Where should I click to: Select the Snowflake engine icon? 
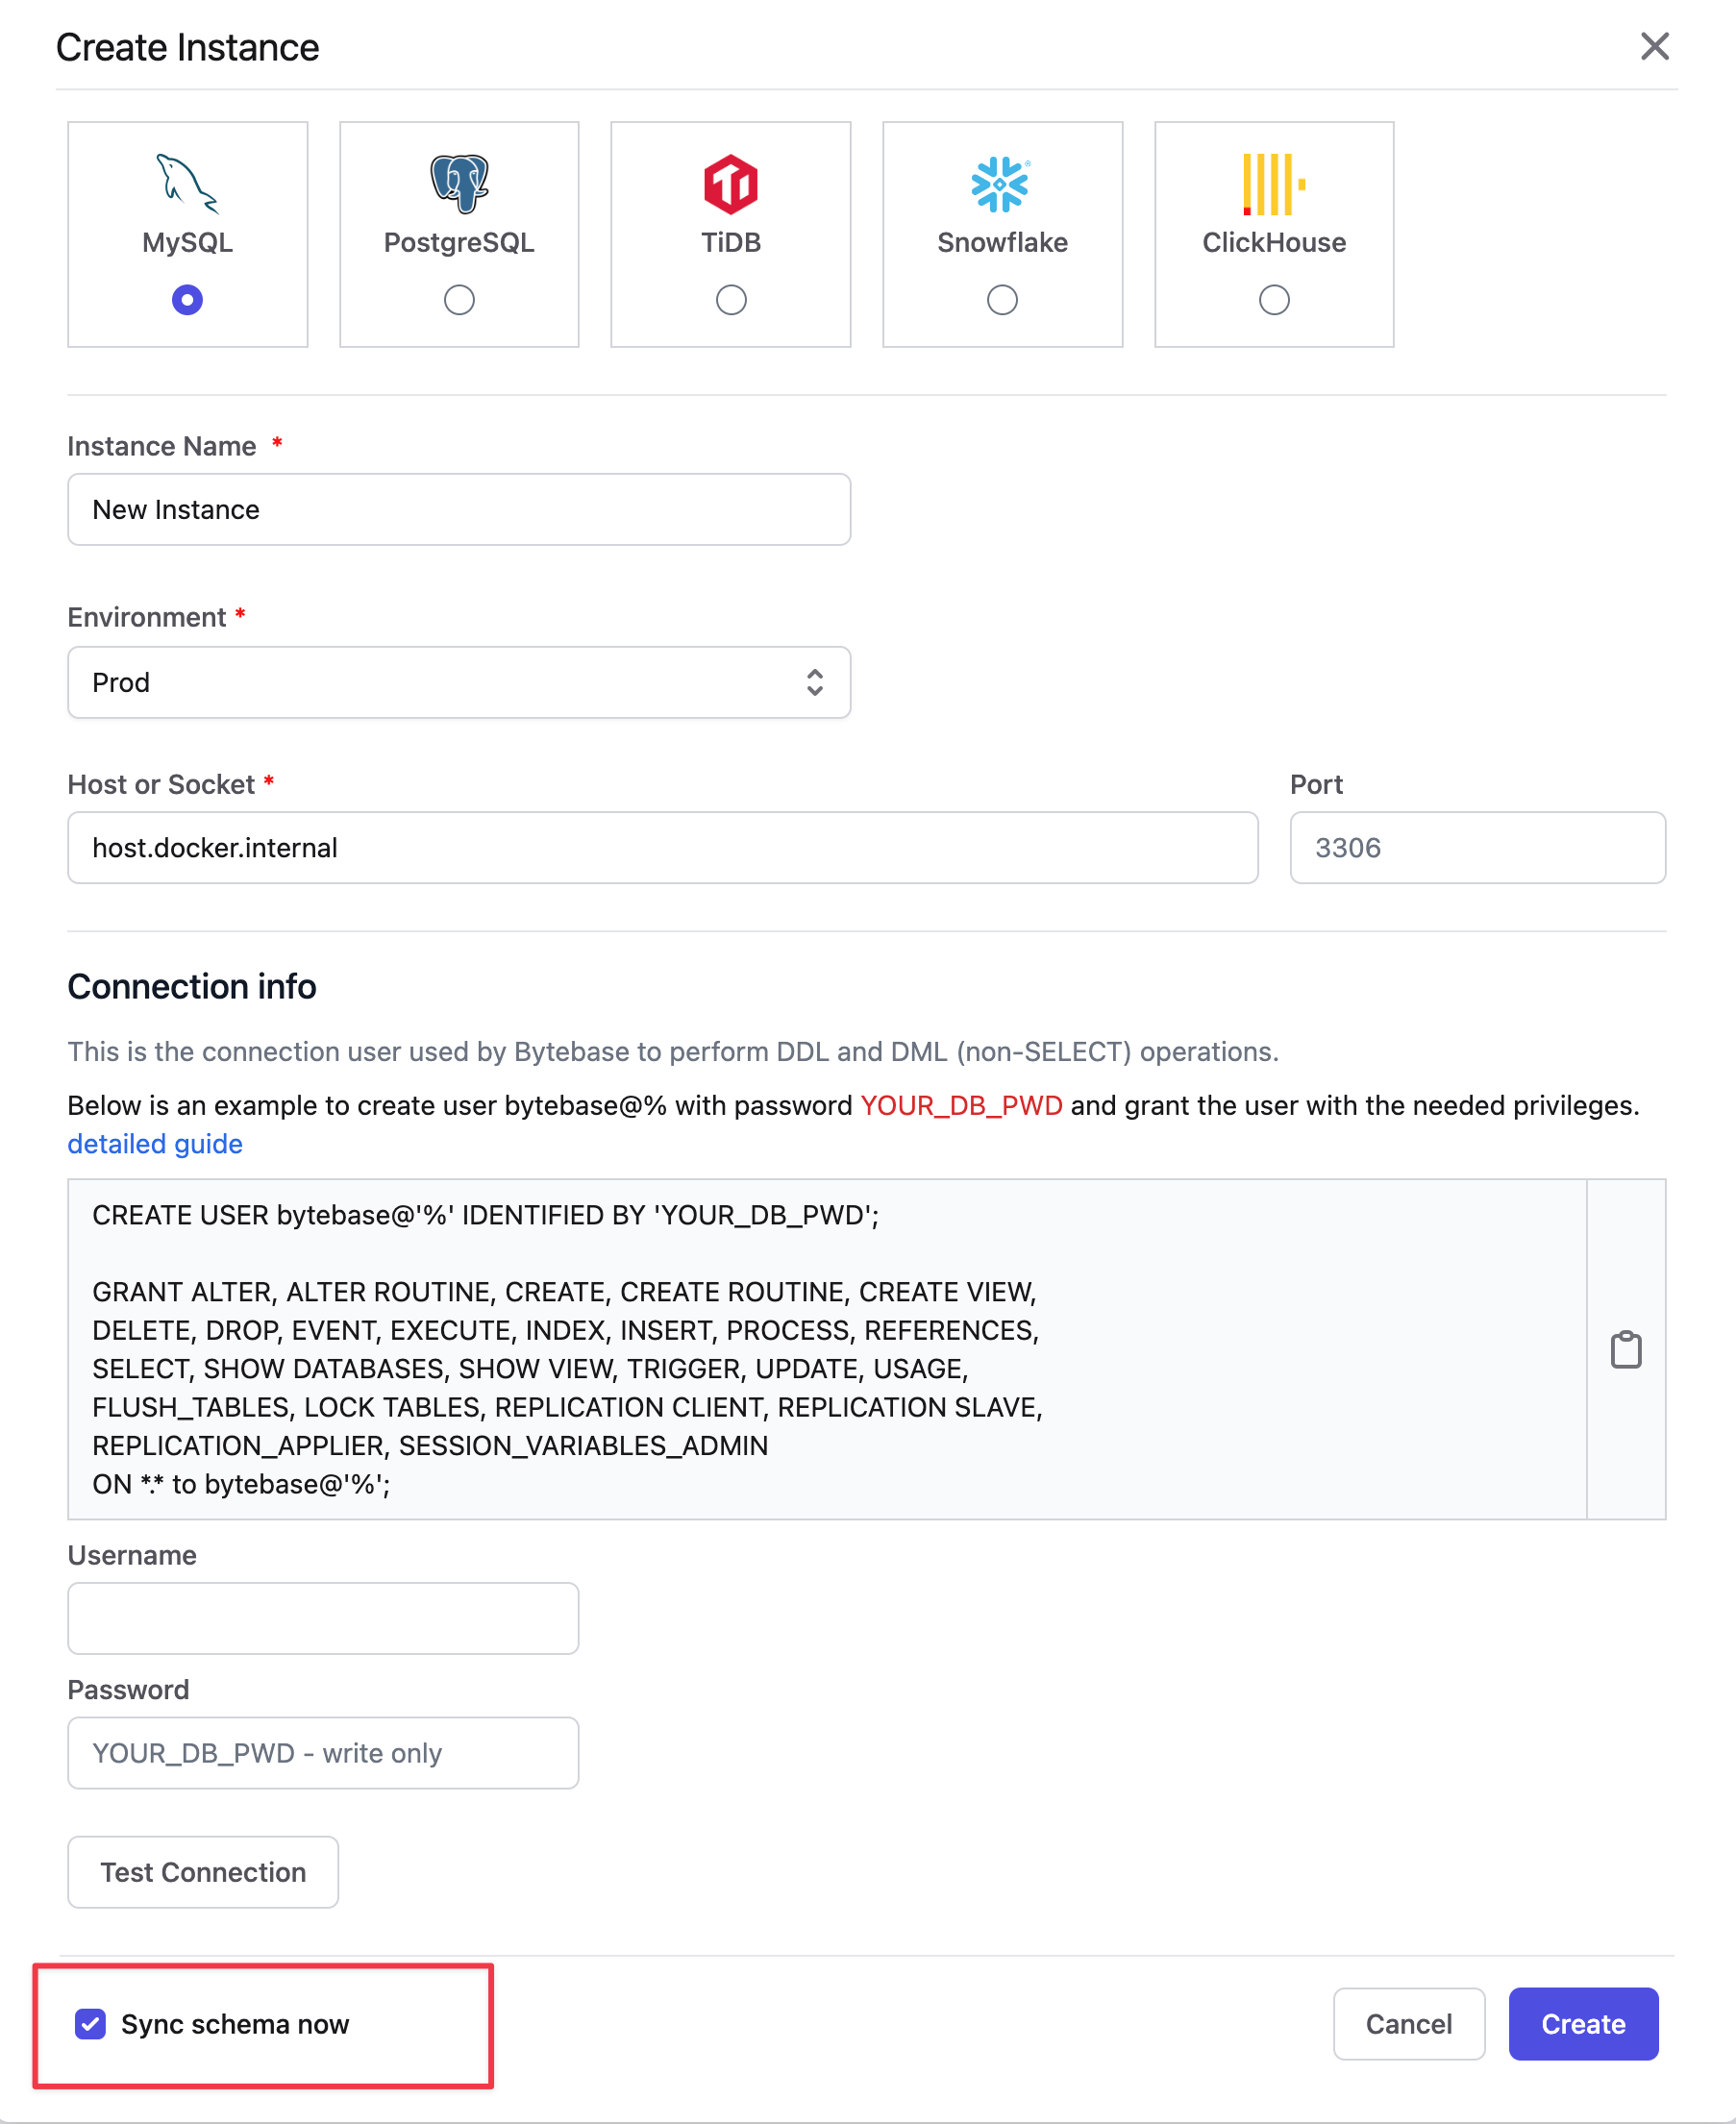[x=1001, y=186]
